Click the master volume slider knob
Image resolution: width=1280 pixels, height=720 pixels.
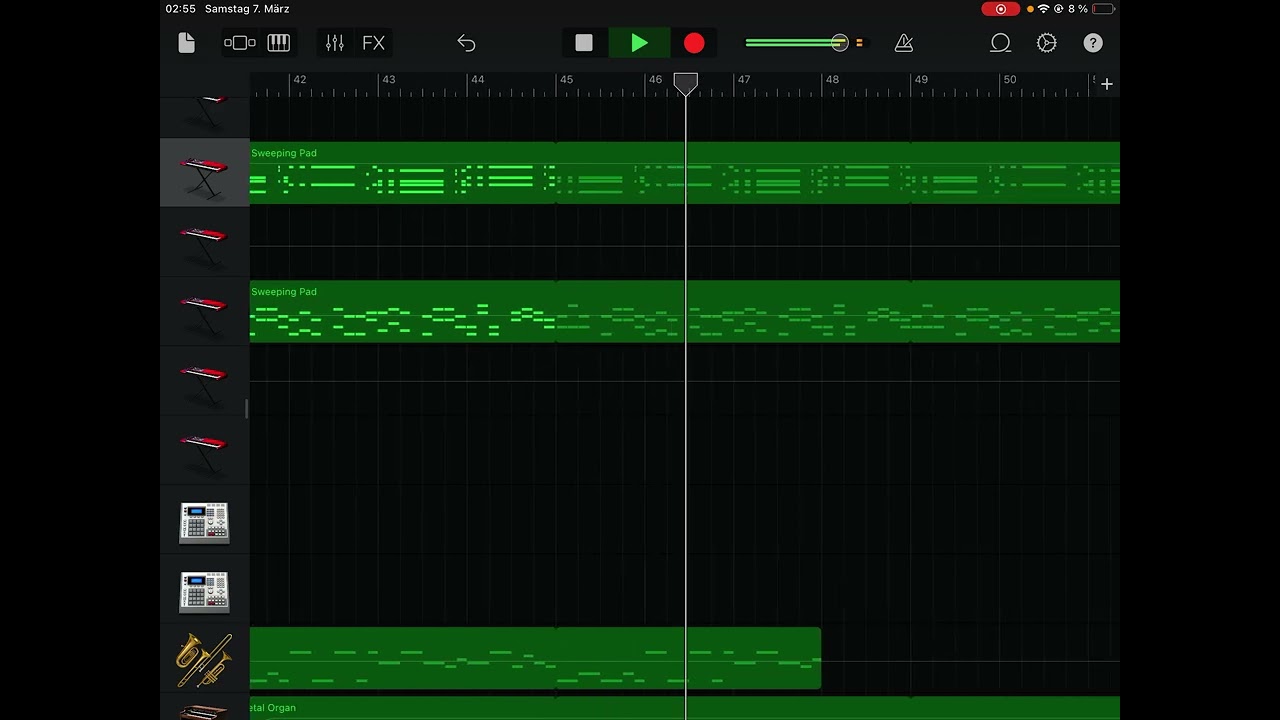[840, 43]
